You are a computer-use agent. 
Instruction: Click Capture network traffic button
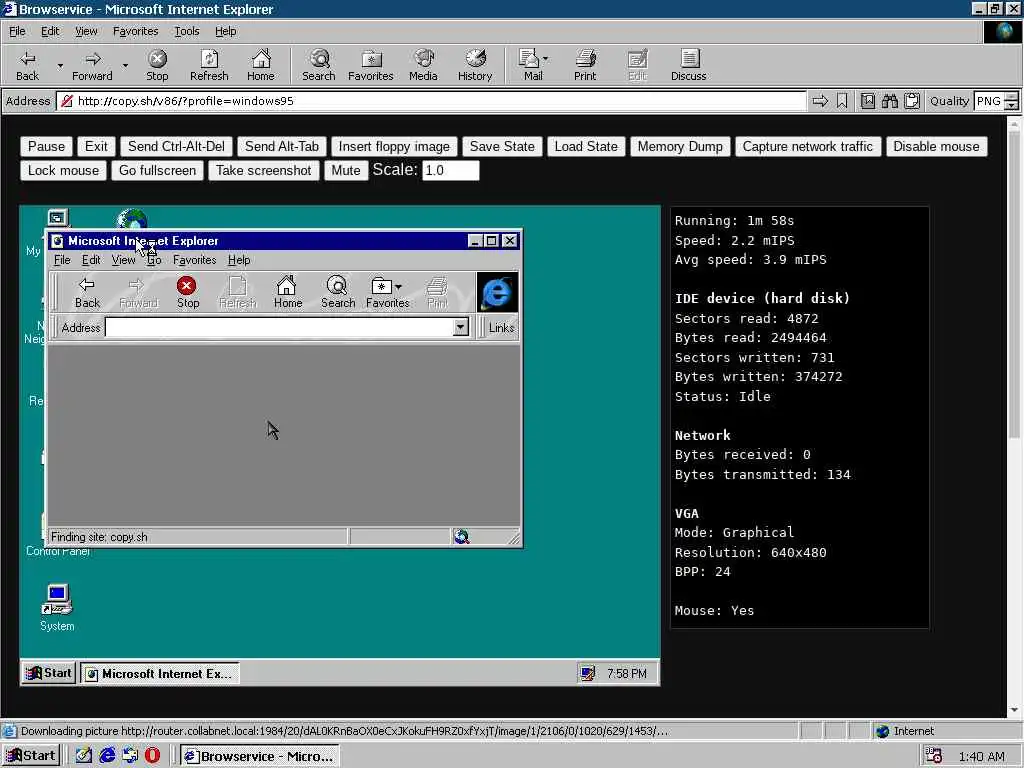808,146
